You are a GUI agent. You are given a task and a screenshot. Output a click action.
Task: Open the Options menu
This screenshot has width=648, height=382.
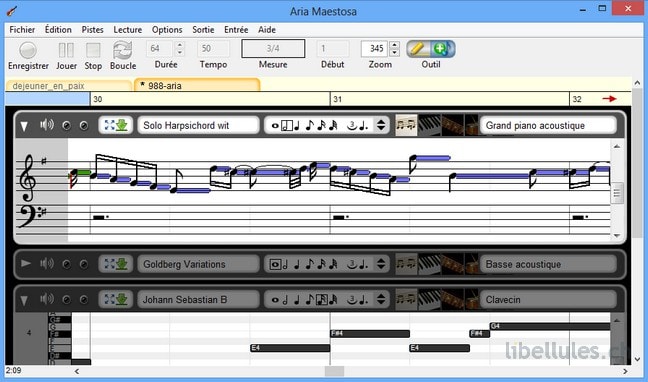tap(167, 30)
